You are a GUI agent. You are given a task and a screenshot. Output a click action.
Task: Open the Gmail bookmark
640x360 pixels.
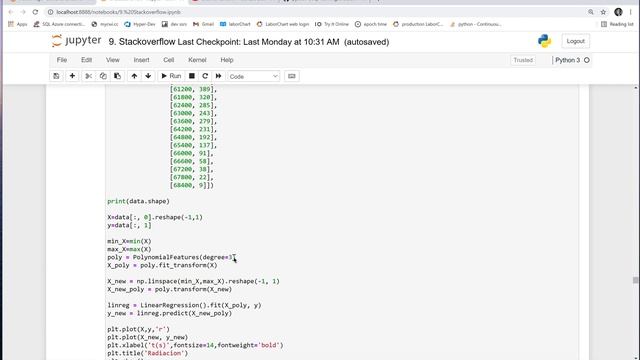pos(203,24)
